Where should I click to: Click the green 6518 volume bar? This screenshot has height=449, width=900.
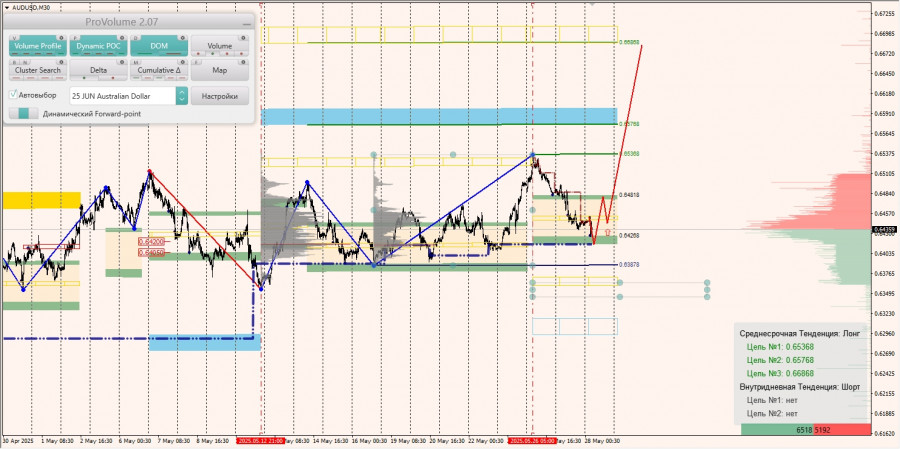pyautogui.click(x=777, y=429)
